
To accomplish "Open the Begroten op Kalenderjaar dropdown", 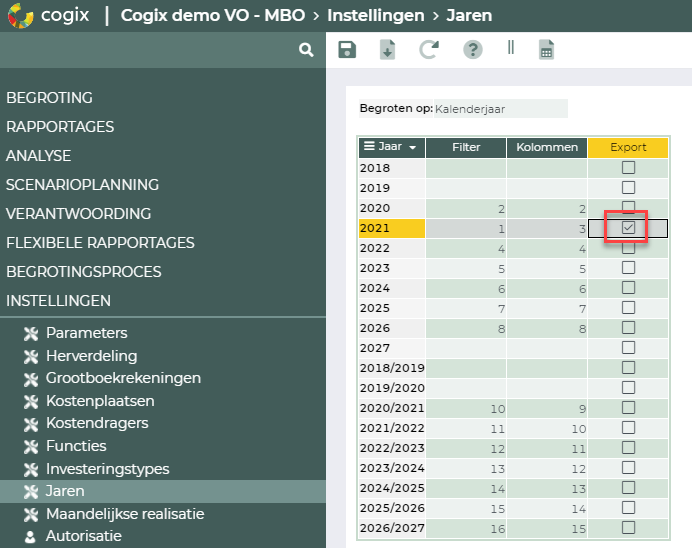I will click(x=501, y=109).
